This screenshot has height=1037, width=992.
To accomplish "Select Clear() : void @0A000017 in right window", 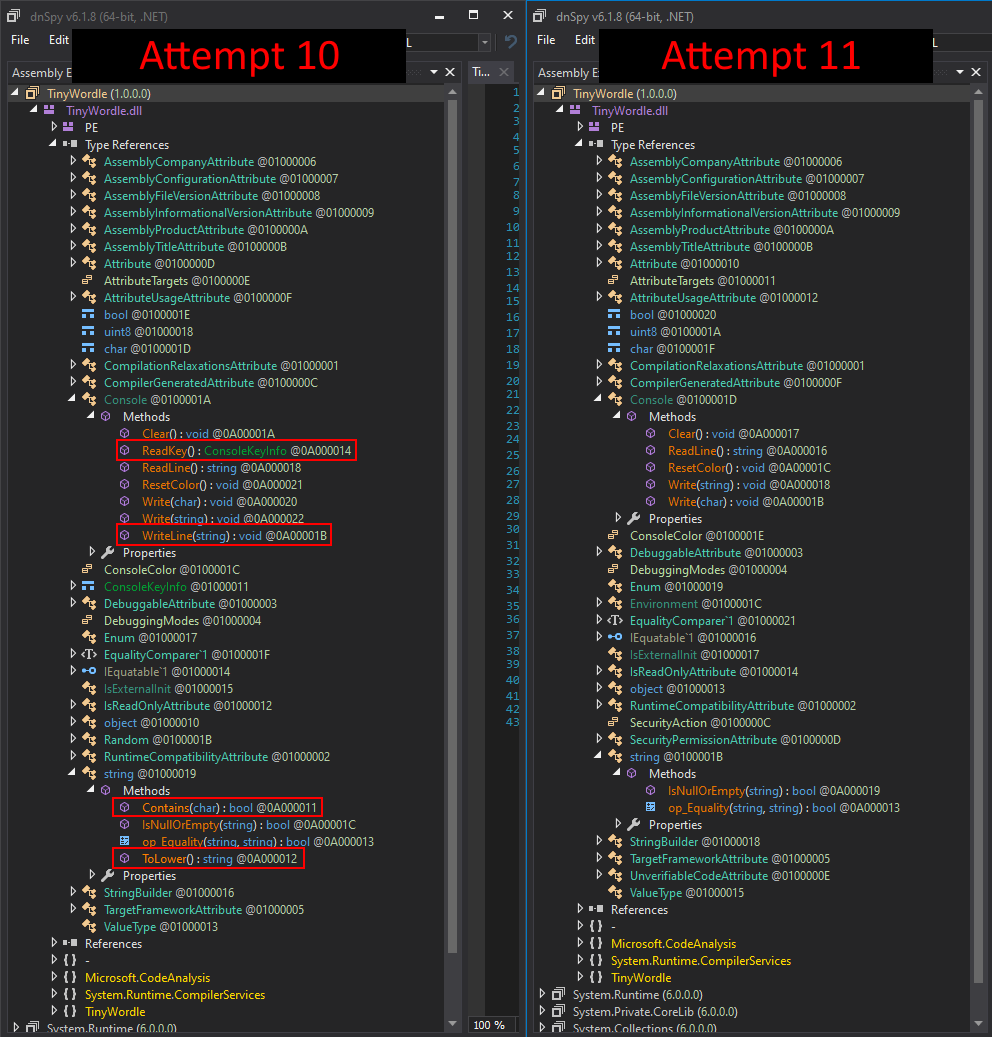I will pyautogui.click(x=733, y=433).
